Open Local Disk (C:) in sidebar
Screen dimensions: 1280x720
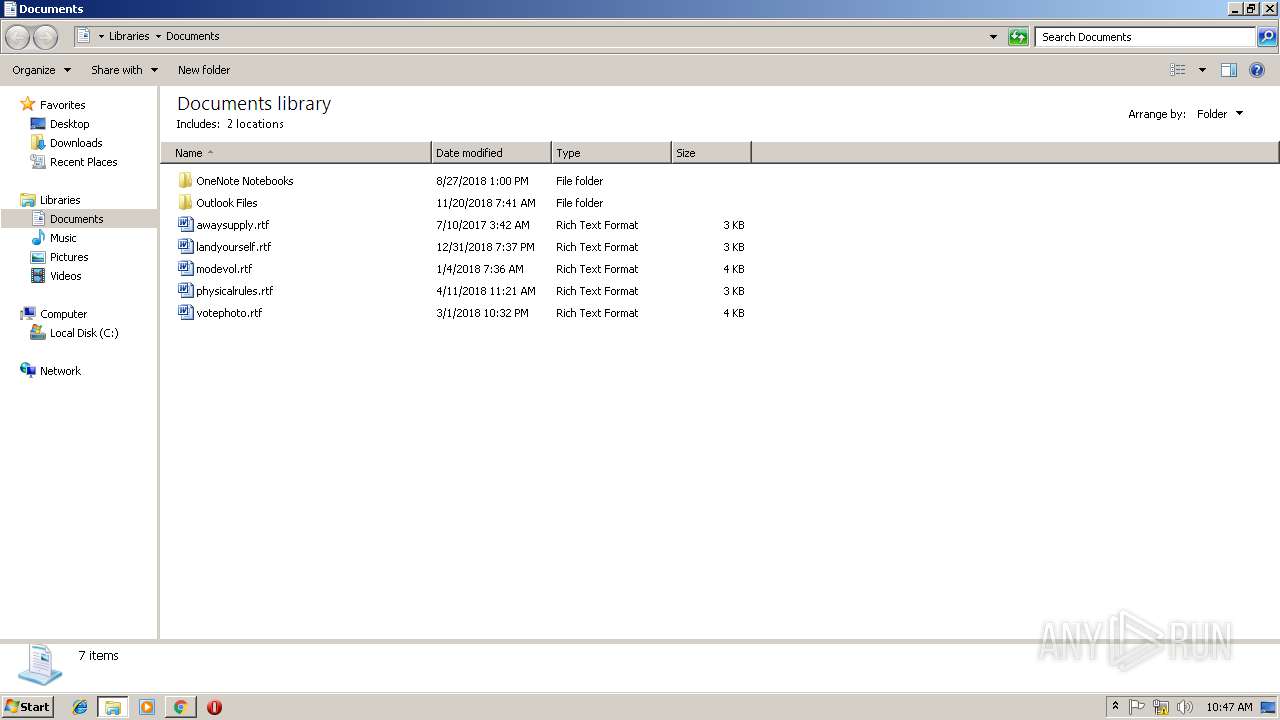coord(84,333)
